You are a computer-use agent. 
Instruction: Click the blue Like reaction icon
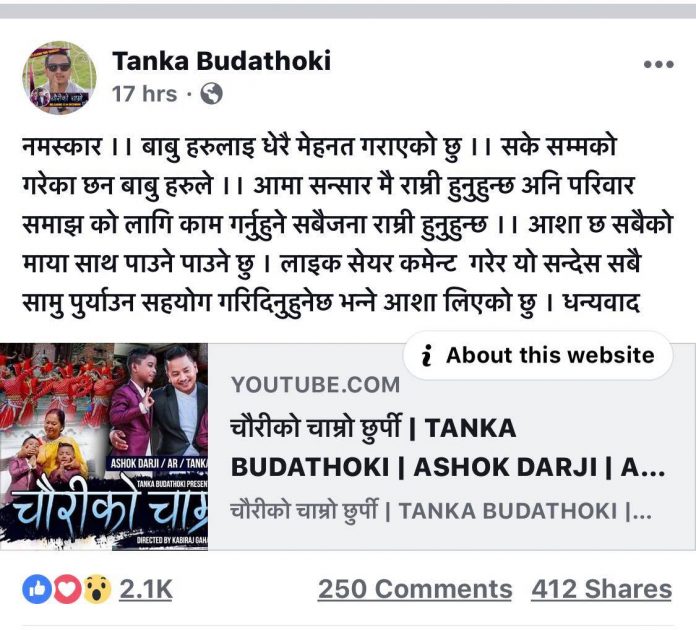click(37, 589)
